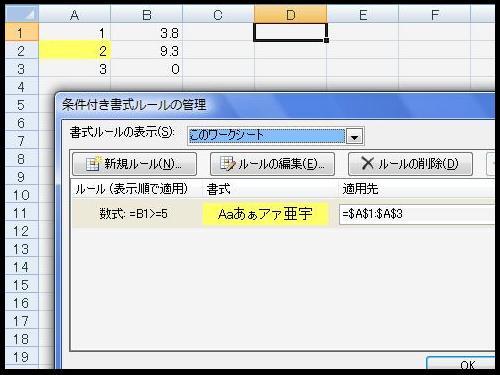Click cell A1 containing 1
500x375 pixels.
[75, 32]
